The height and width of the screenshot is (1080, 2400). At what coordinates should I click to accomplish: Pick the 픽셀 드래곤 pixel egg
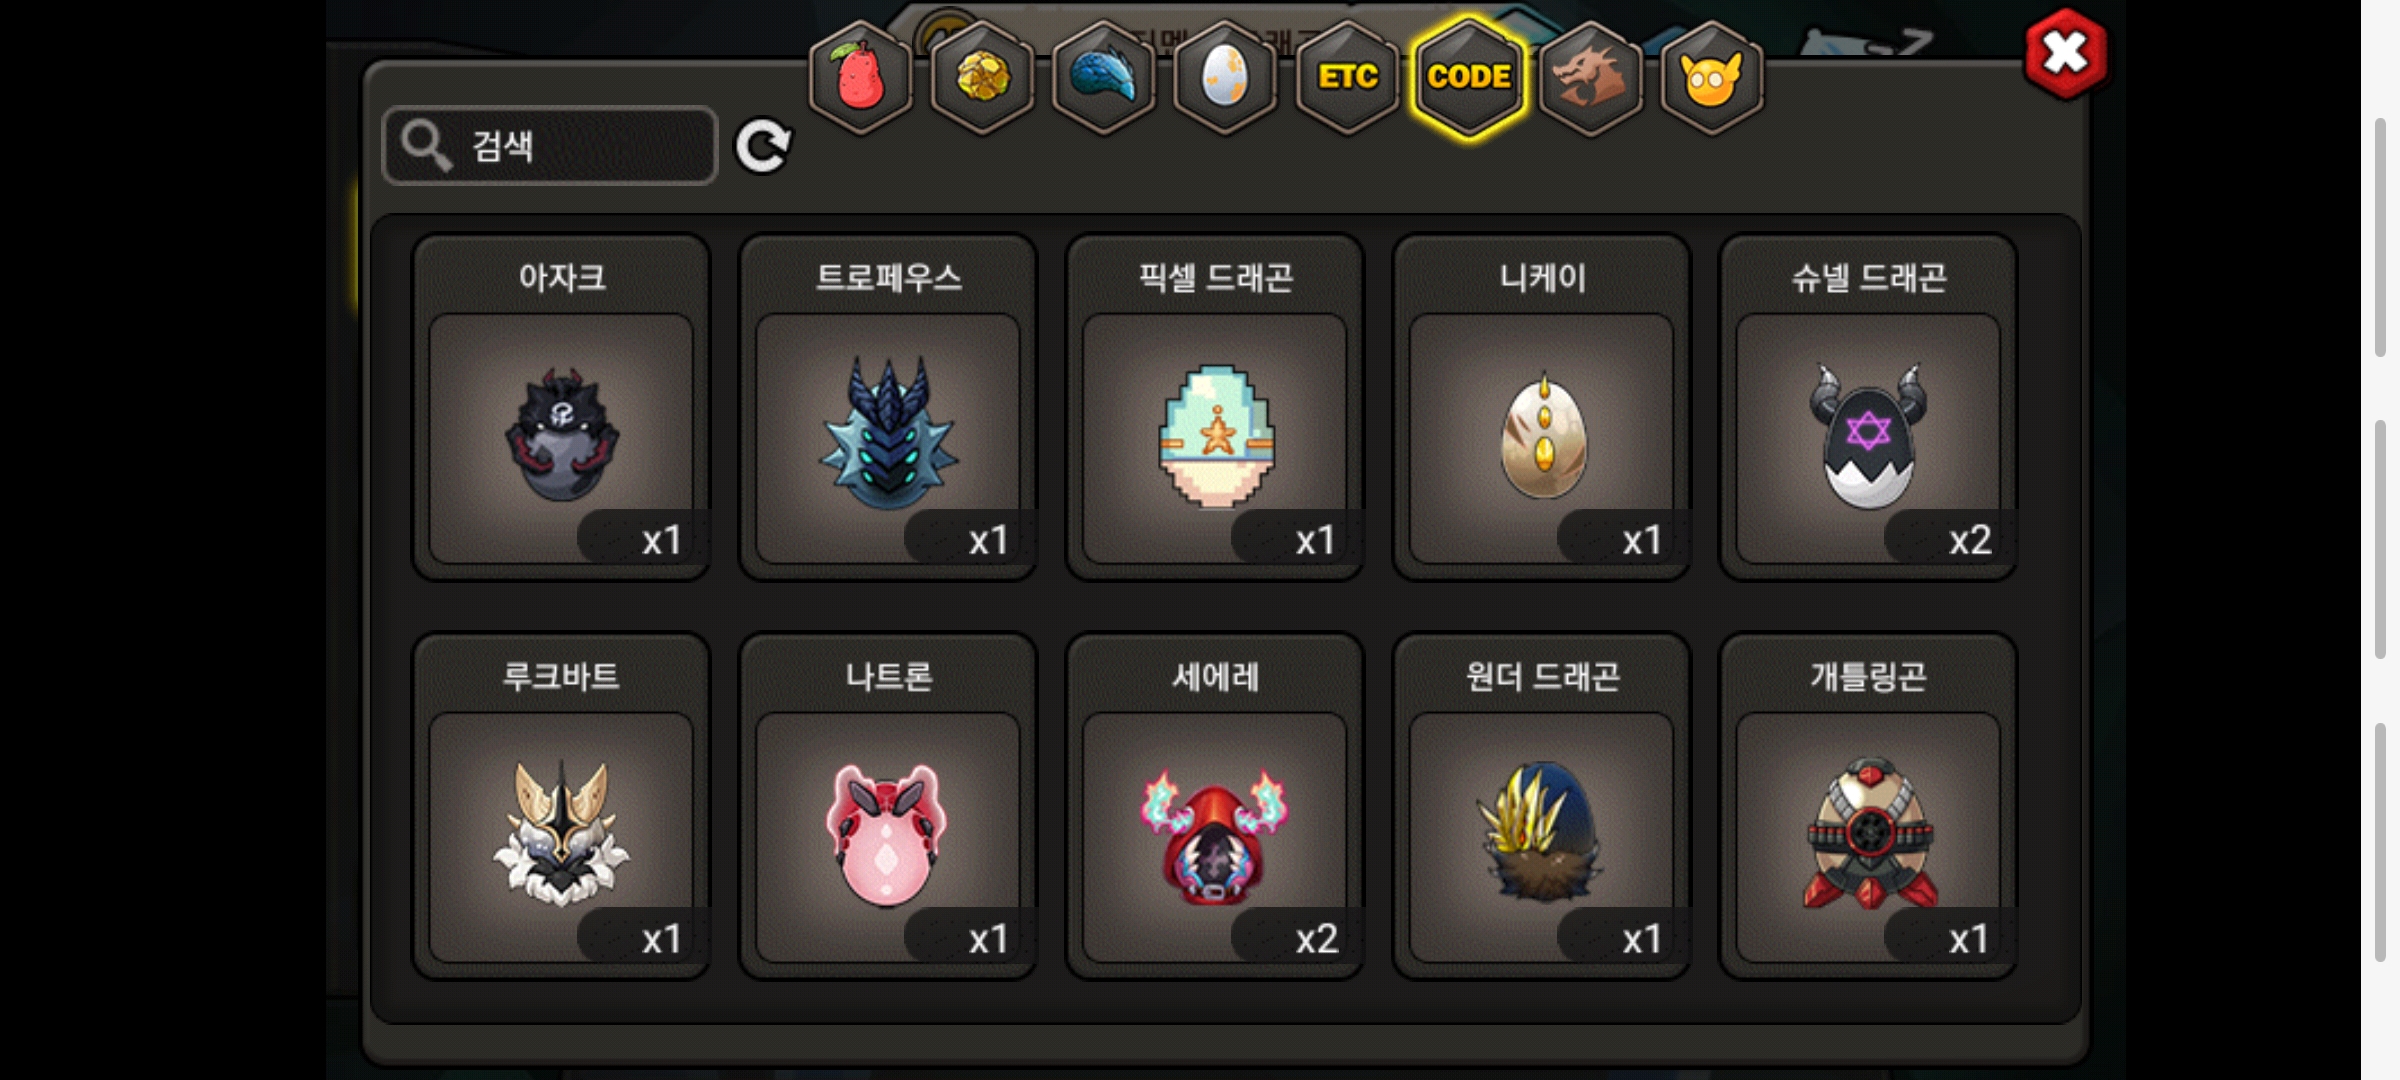(x=1215, y=407)
